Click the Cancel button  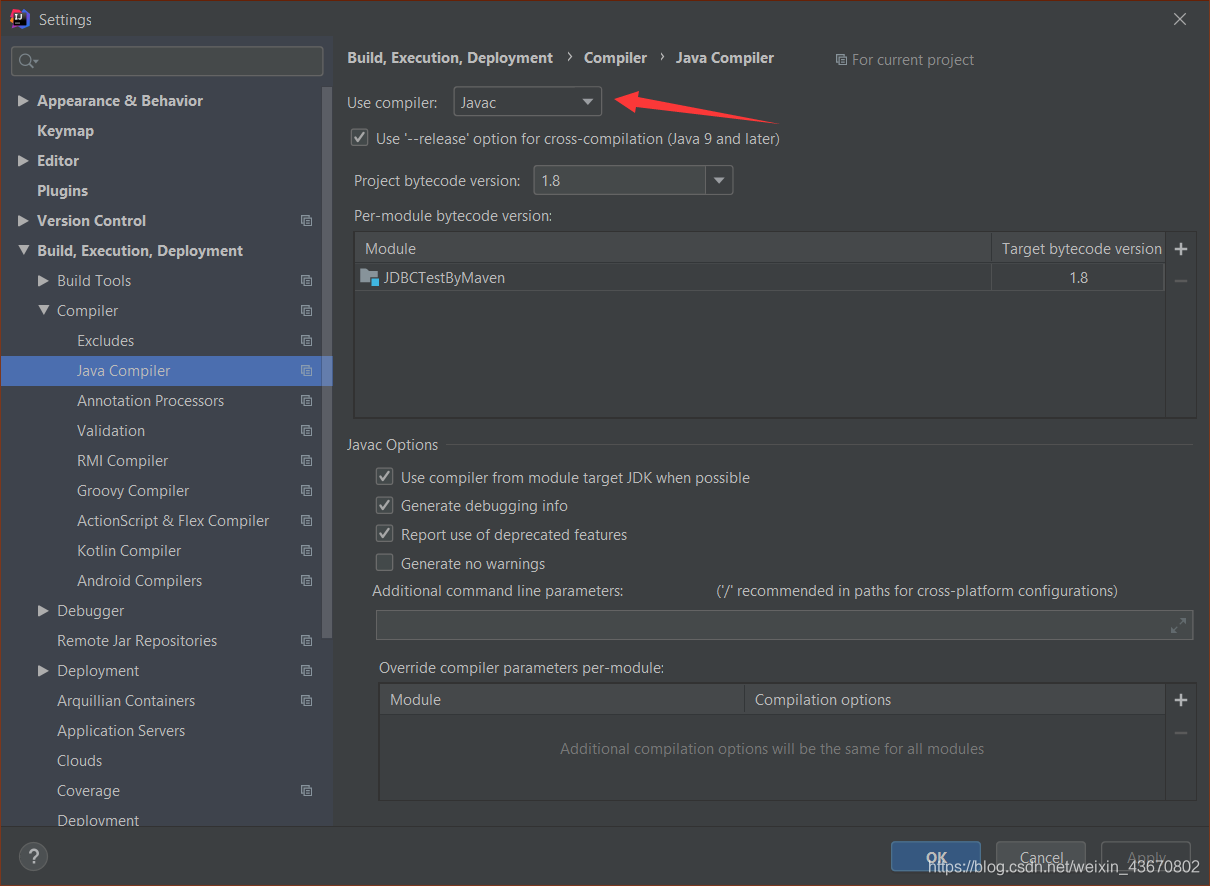(x=1042, y=857)
